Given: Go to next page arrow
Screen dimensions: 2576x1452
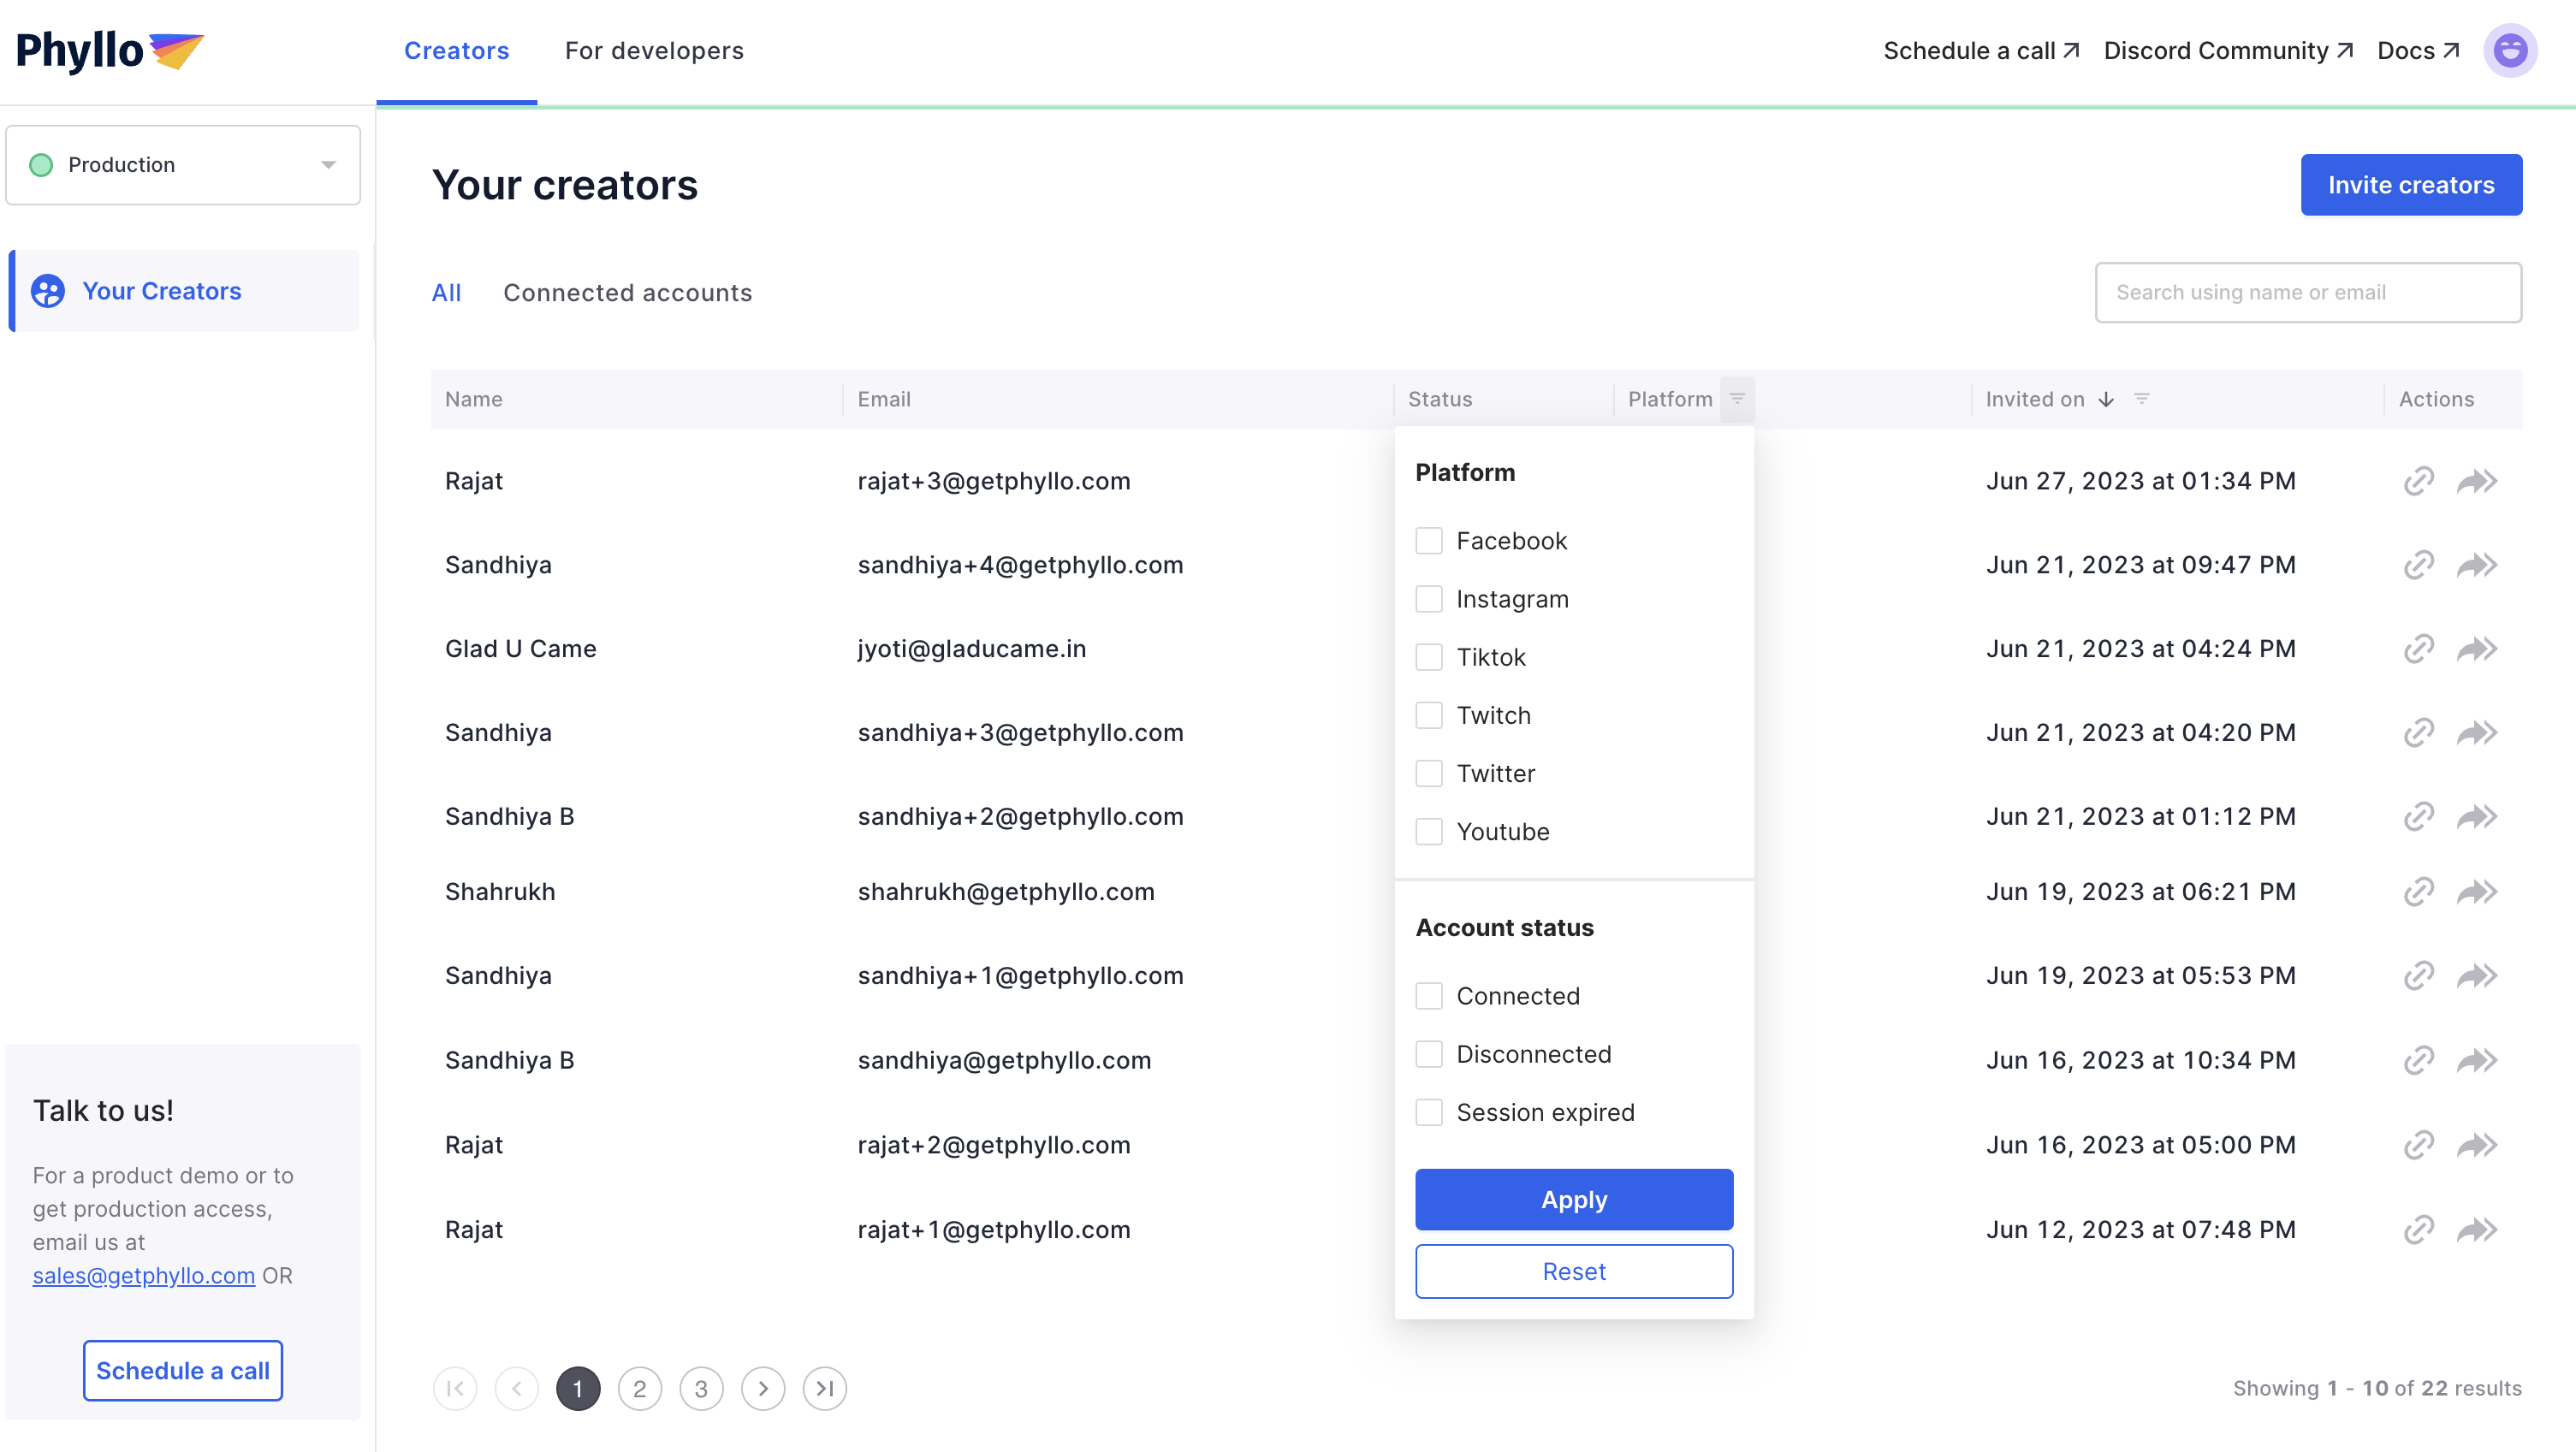Looking at the screenshot, I should point(762,1388).
